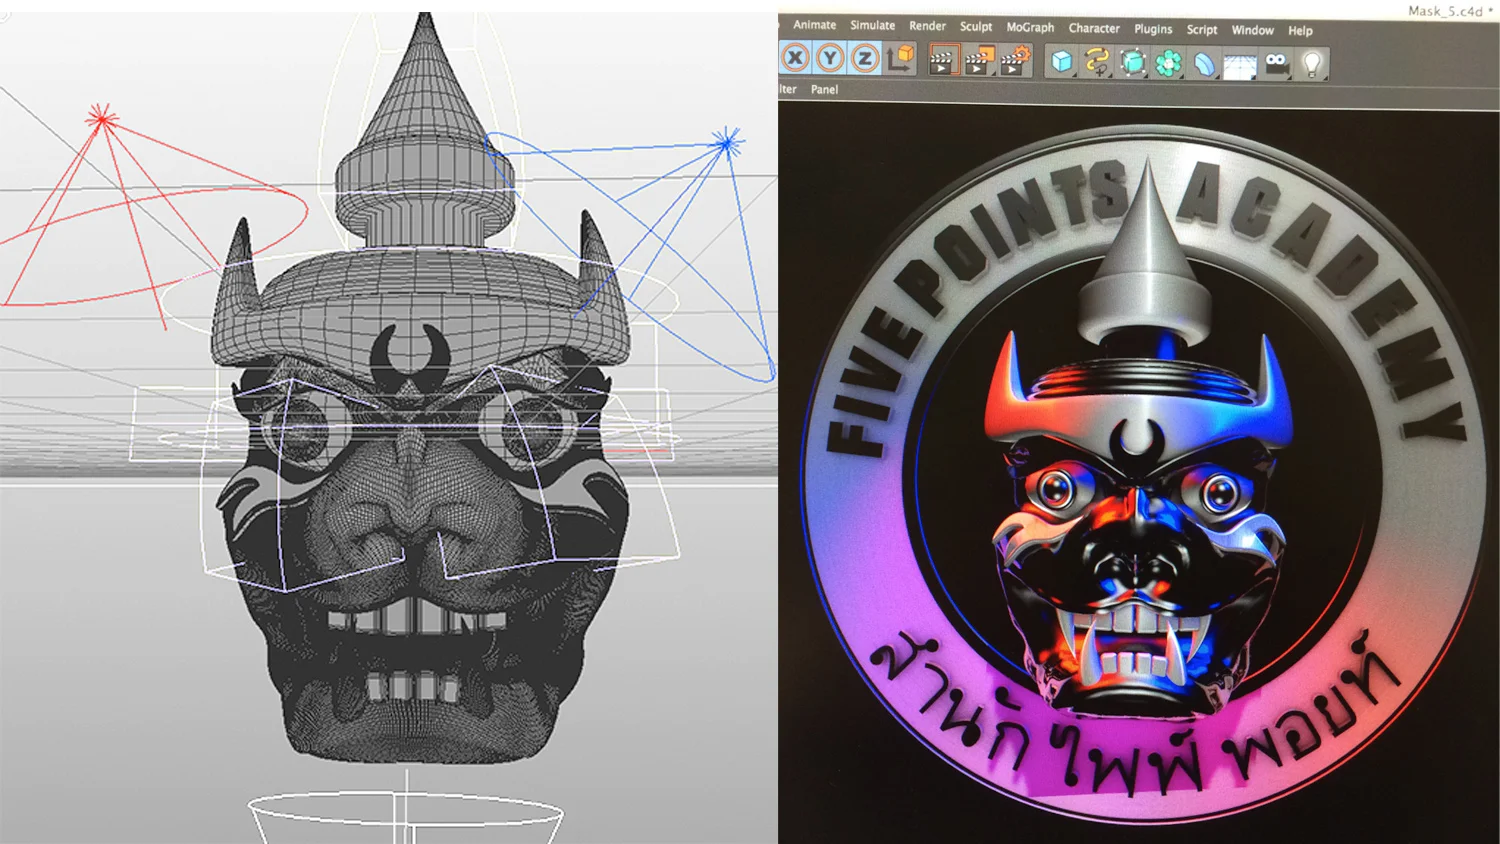Open the blue Bend deformer icon
The width and height of the screenshot is (1500, 844).
coord(1204,65)
